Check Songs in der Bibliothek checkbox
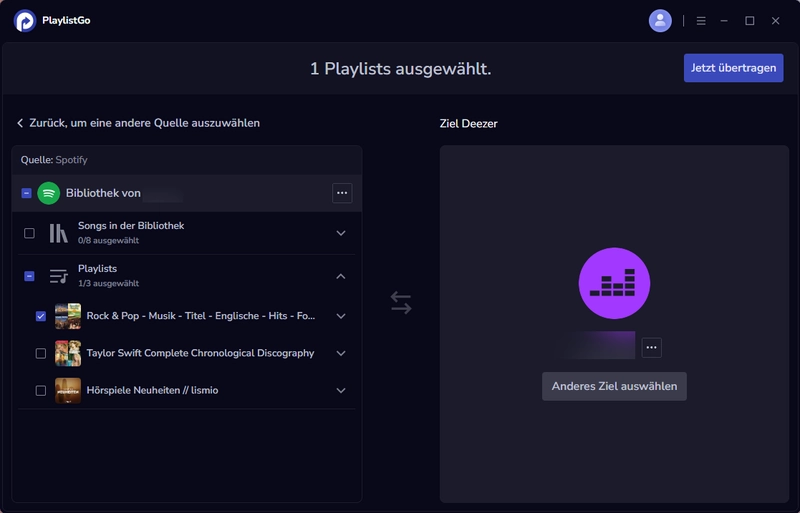This screenshot has width=800, height=513. 30,233
